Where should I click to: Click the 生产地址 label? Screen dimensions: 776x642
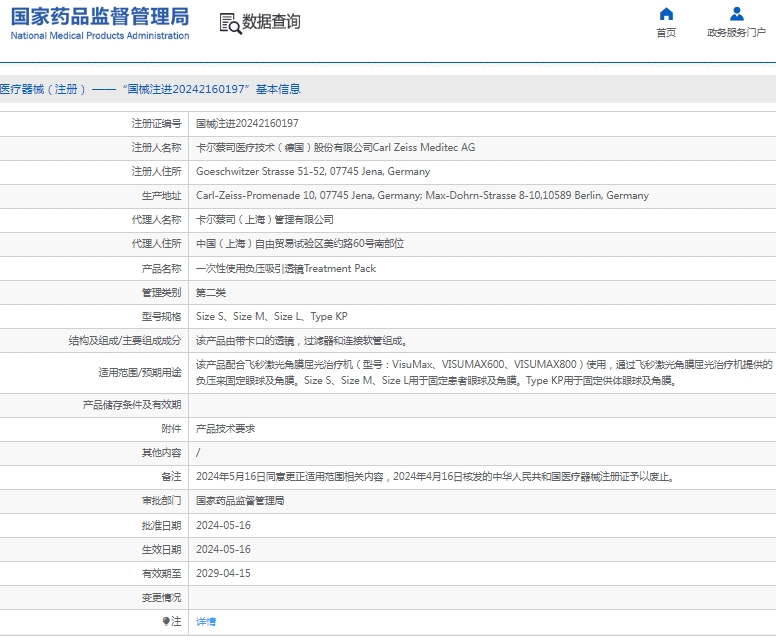(161, 196)
